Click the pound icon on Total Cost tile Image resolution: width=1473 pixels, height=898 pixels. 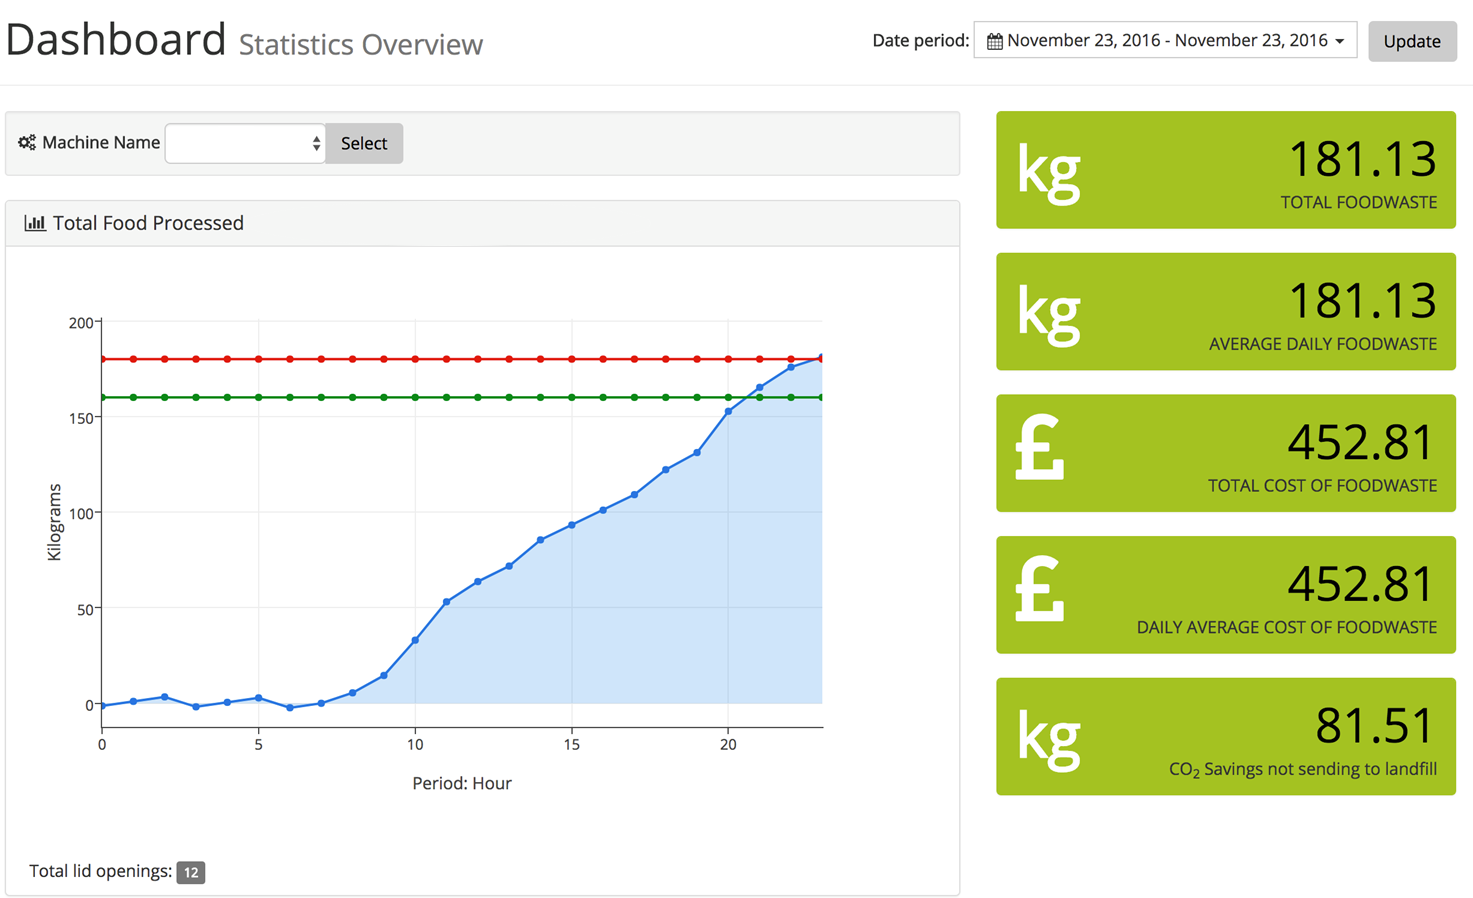point(1040,450)
